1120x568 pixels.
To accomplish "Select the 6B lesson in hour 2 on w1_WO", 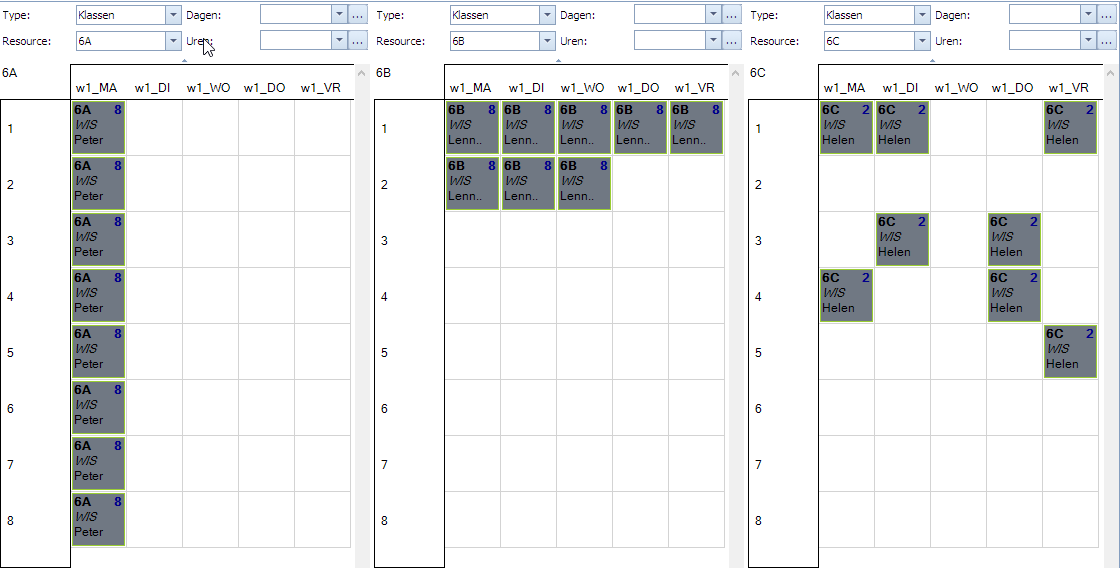I will click(584, 184).
